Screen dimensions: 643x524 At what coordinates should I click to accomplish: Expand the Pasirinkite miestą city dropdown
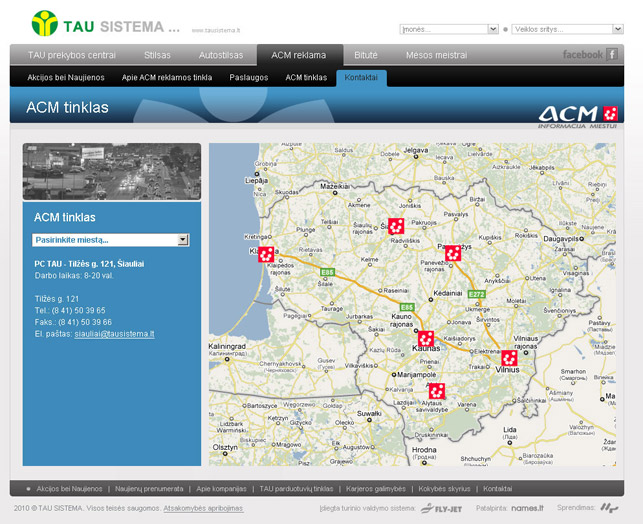click(x=111, y=240)
